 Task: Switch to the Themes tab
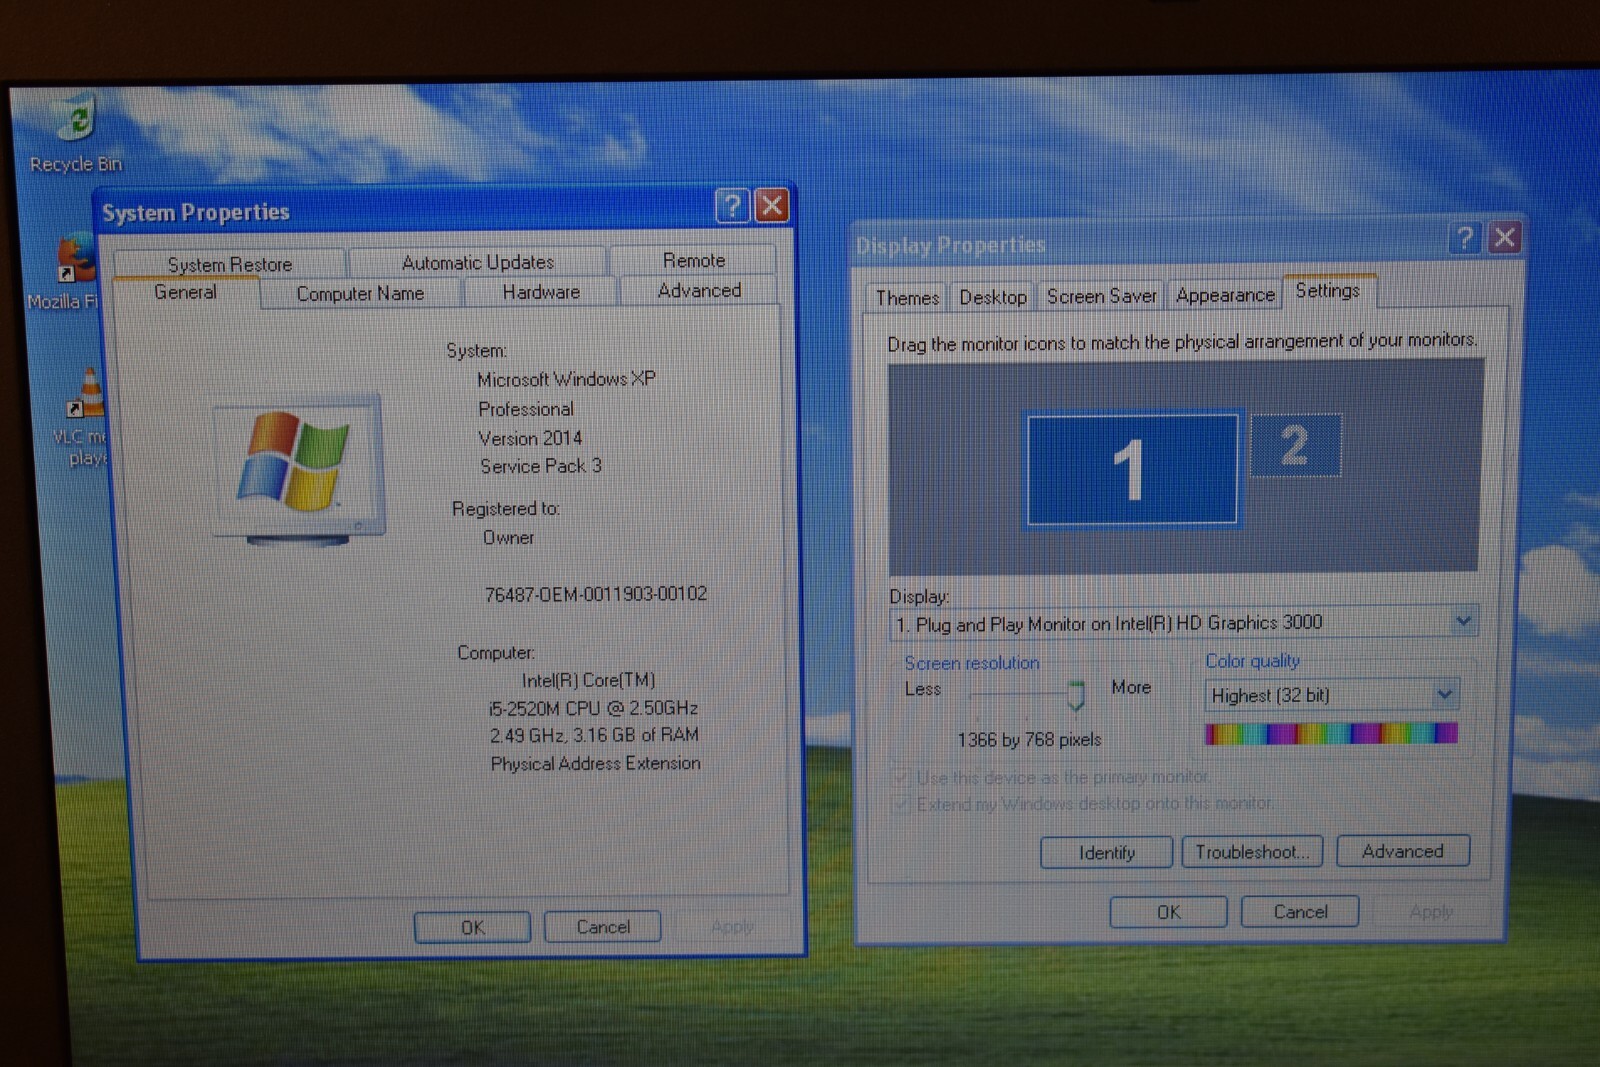pos(907,298)
